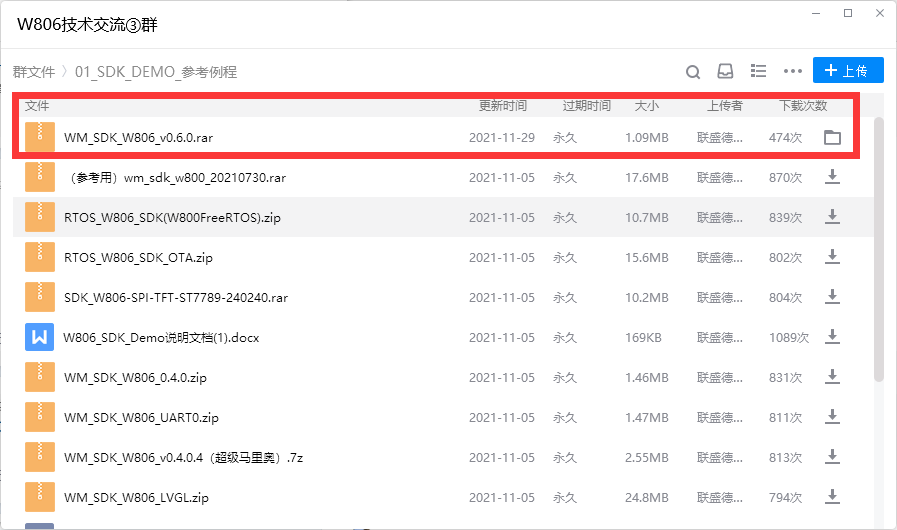Click archive icon of wm_sdk_w800_20210730.rar
Image resolution: width=897 pixels, height=530 pixels.
(x=40, y=177)
